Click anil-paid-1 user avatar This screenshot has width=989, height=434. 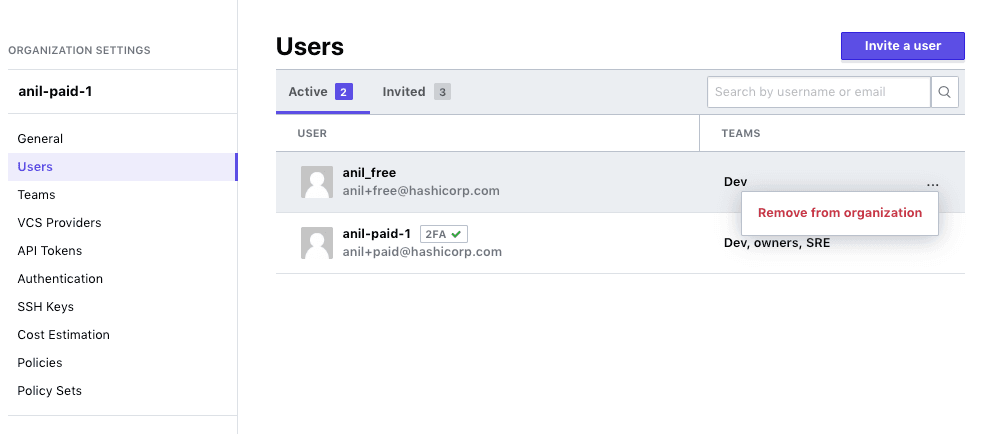pos(317,243)
